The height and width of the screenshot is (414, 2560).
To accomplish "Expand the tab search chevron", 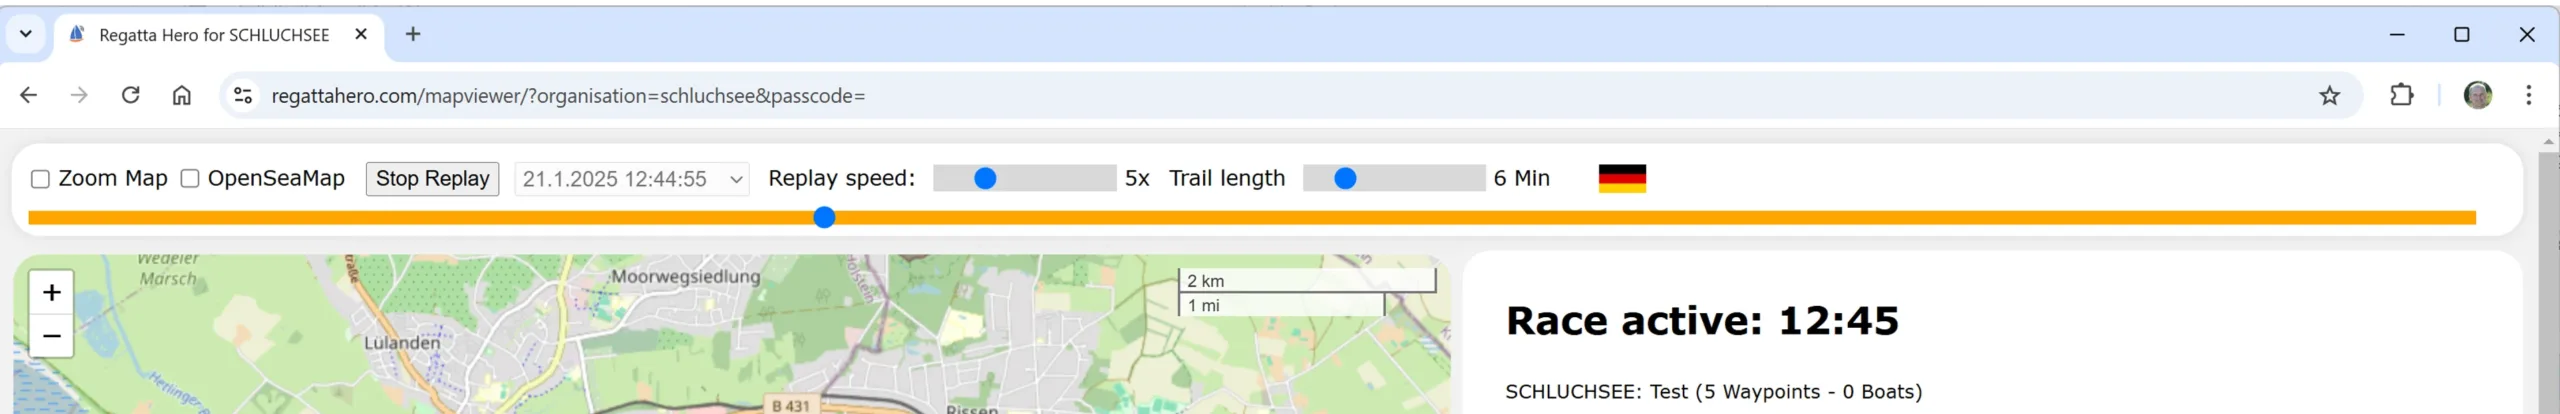I will tap(26, 34).
